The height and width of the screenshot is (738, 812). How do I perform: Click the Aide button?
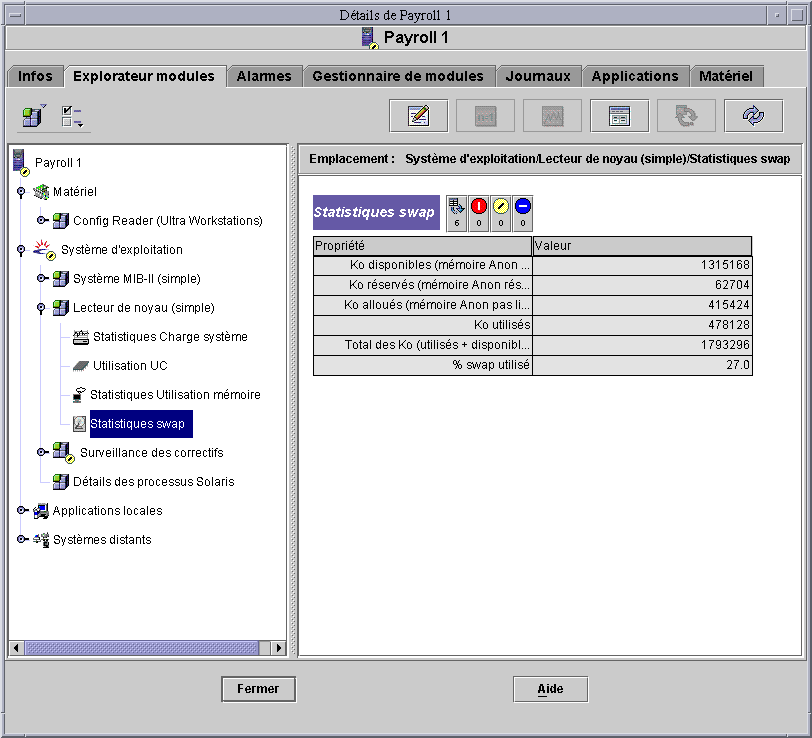coord(550,689)
